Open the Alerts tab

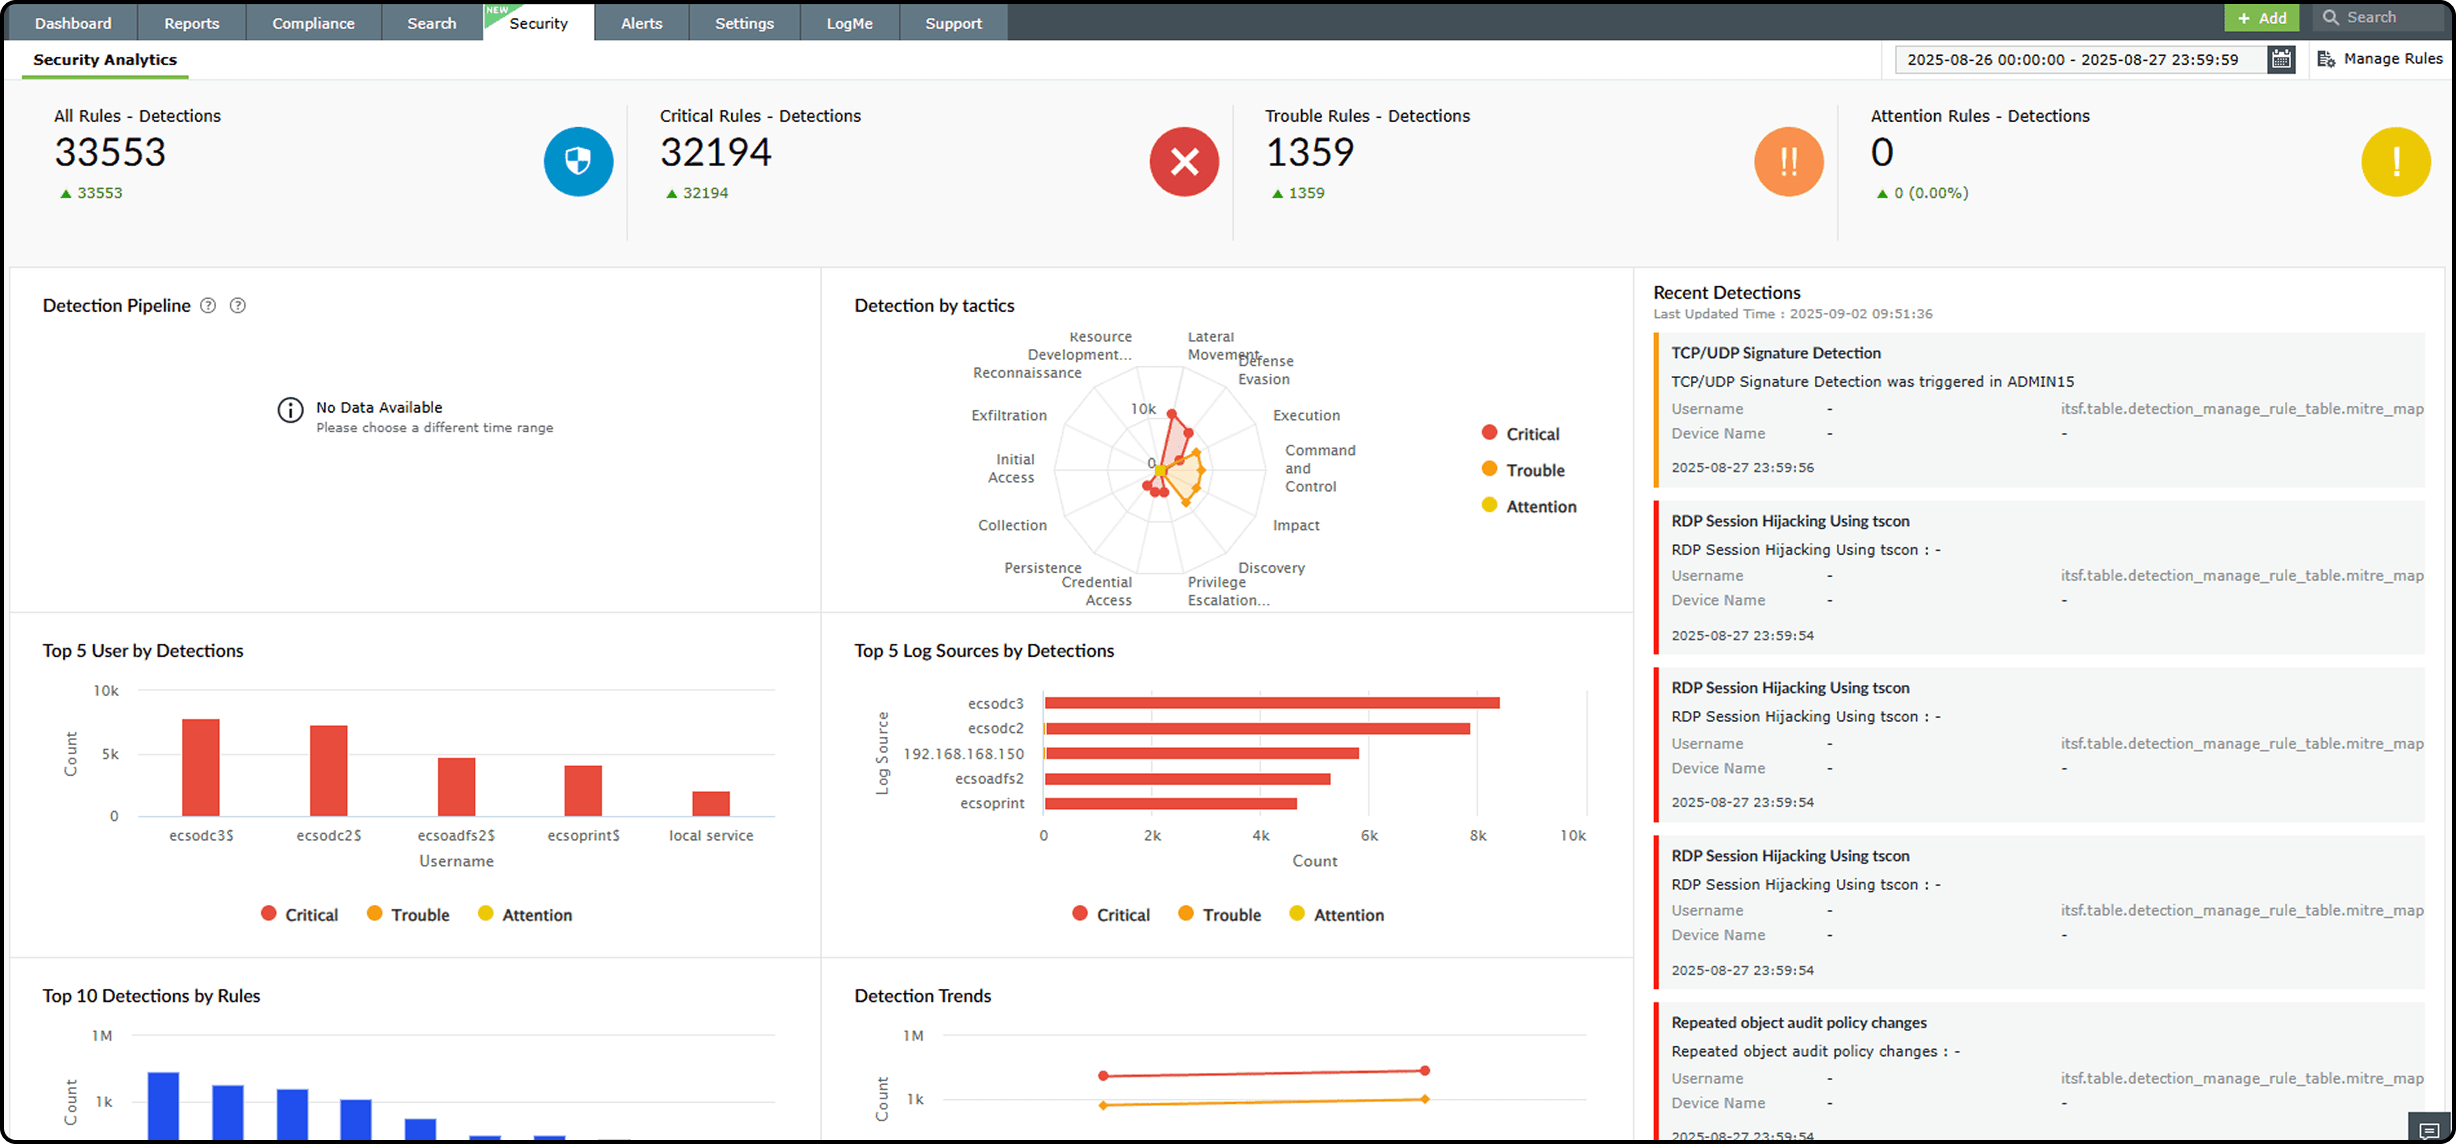641,23
